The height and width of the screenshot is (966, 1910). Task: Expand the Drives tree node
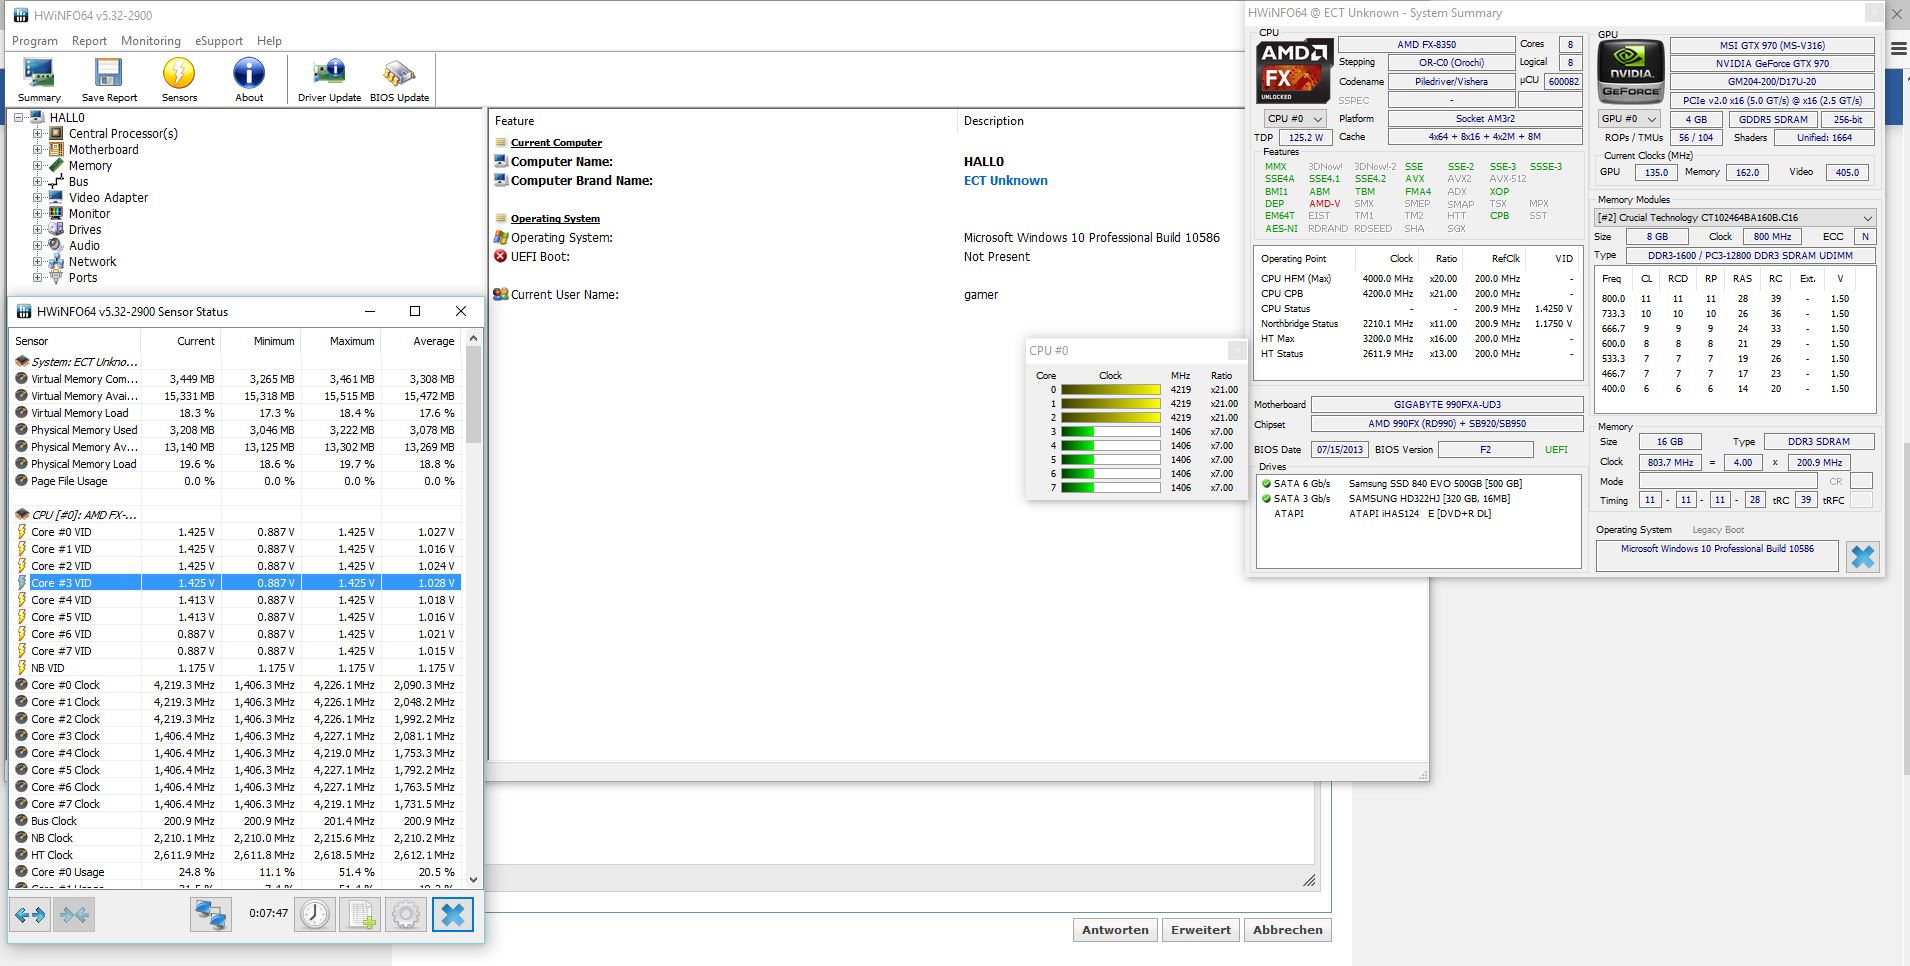tap(38, 230)
